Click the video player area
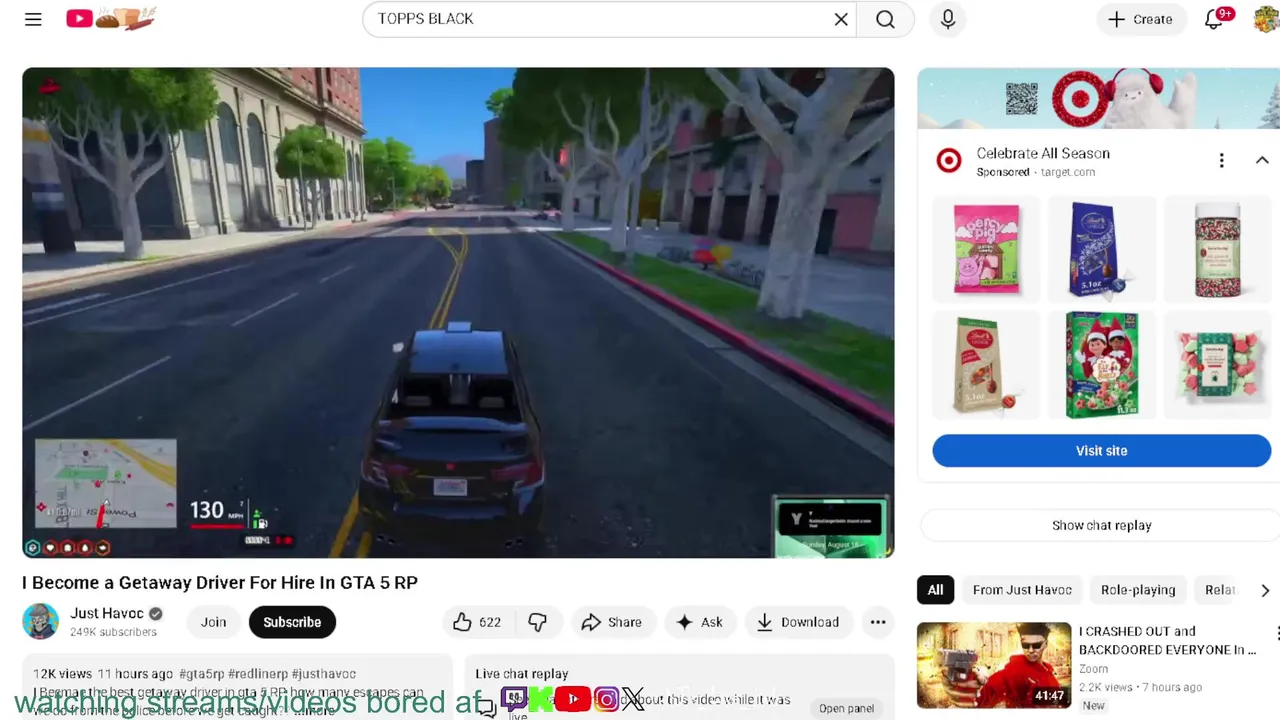Viewport: 1280px width, 720px height. click(x=458, y=312)
